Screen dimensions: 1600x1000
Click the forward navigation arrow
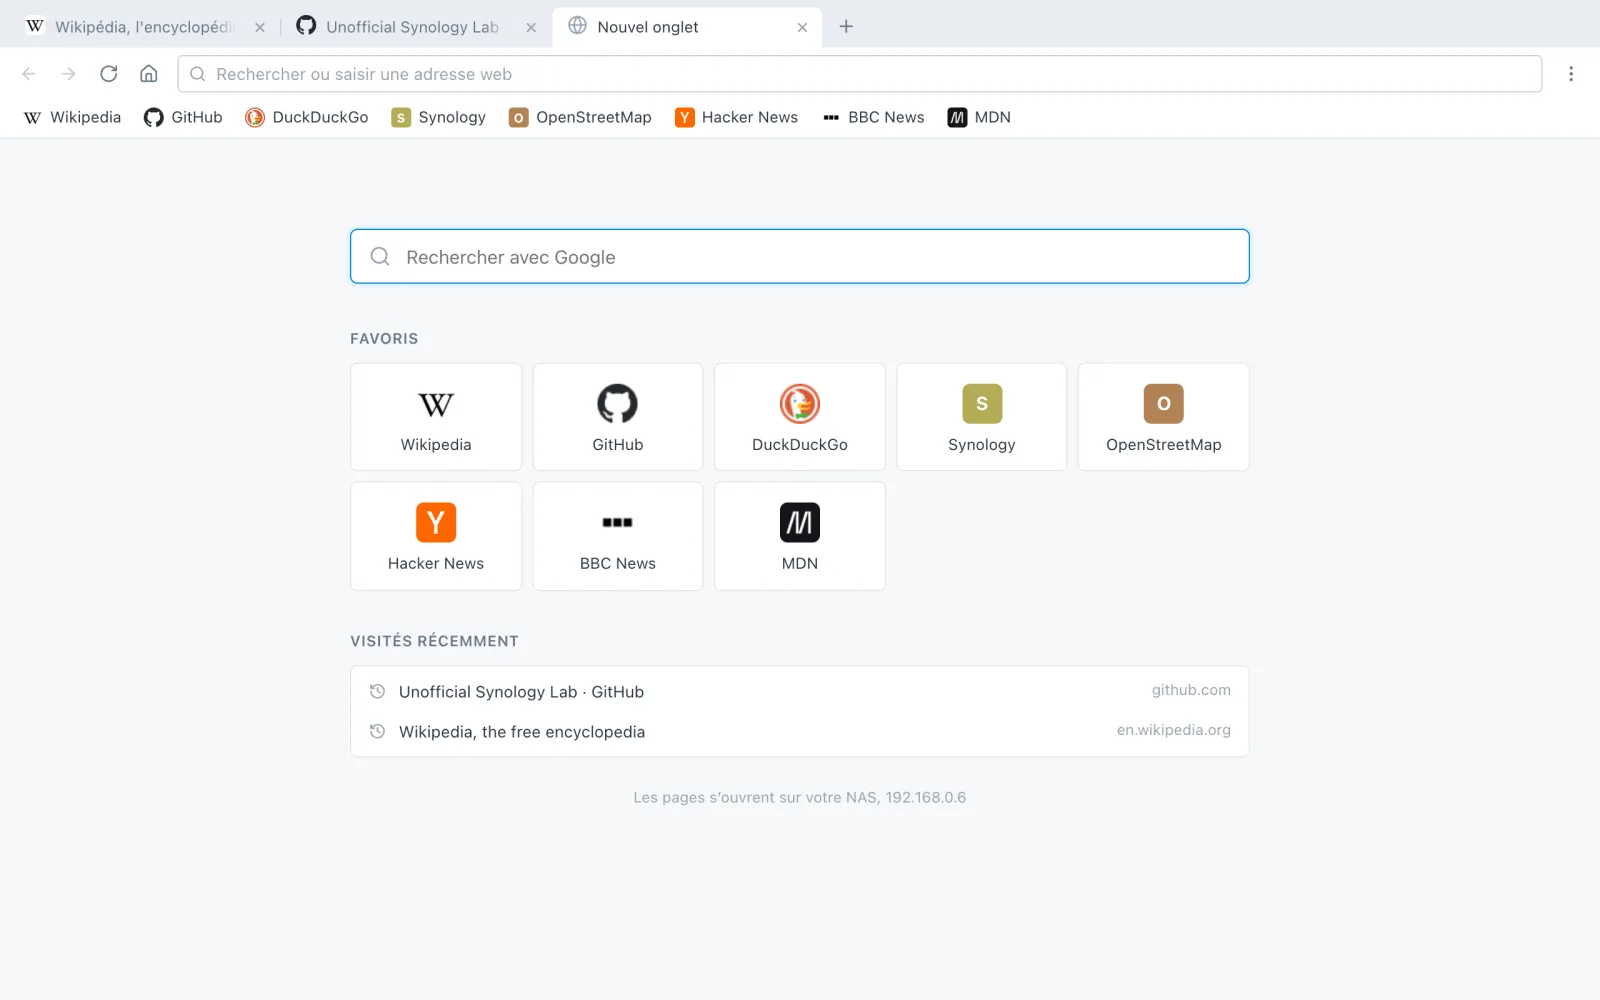click(x=69, y=74)
